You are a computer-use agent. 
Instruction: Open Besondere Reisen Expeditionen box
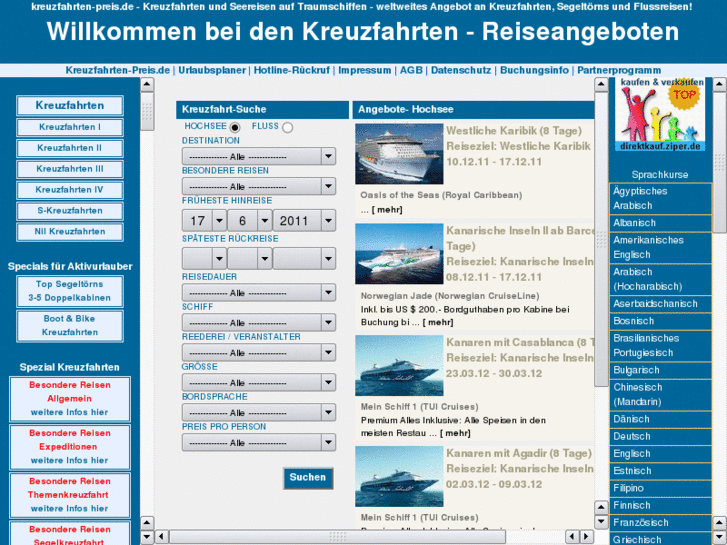[70, 447]
